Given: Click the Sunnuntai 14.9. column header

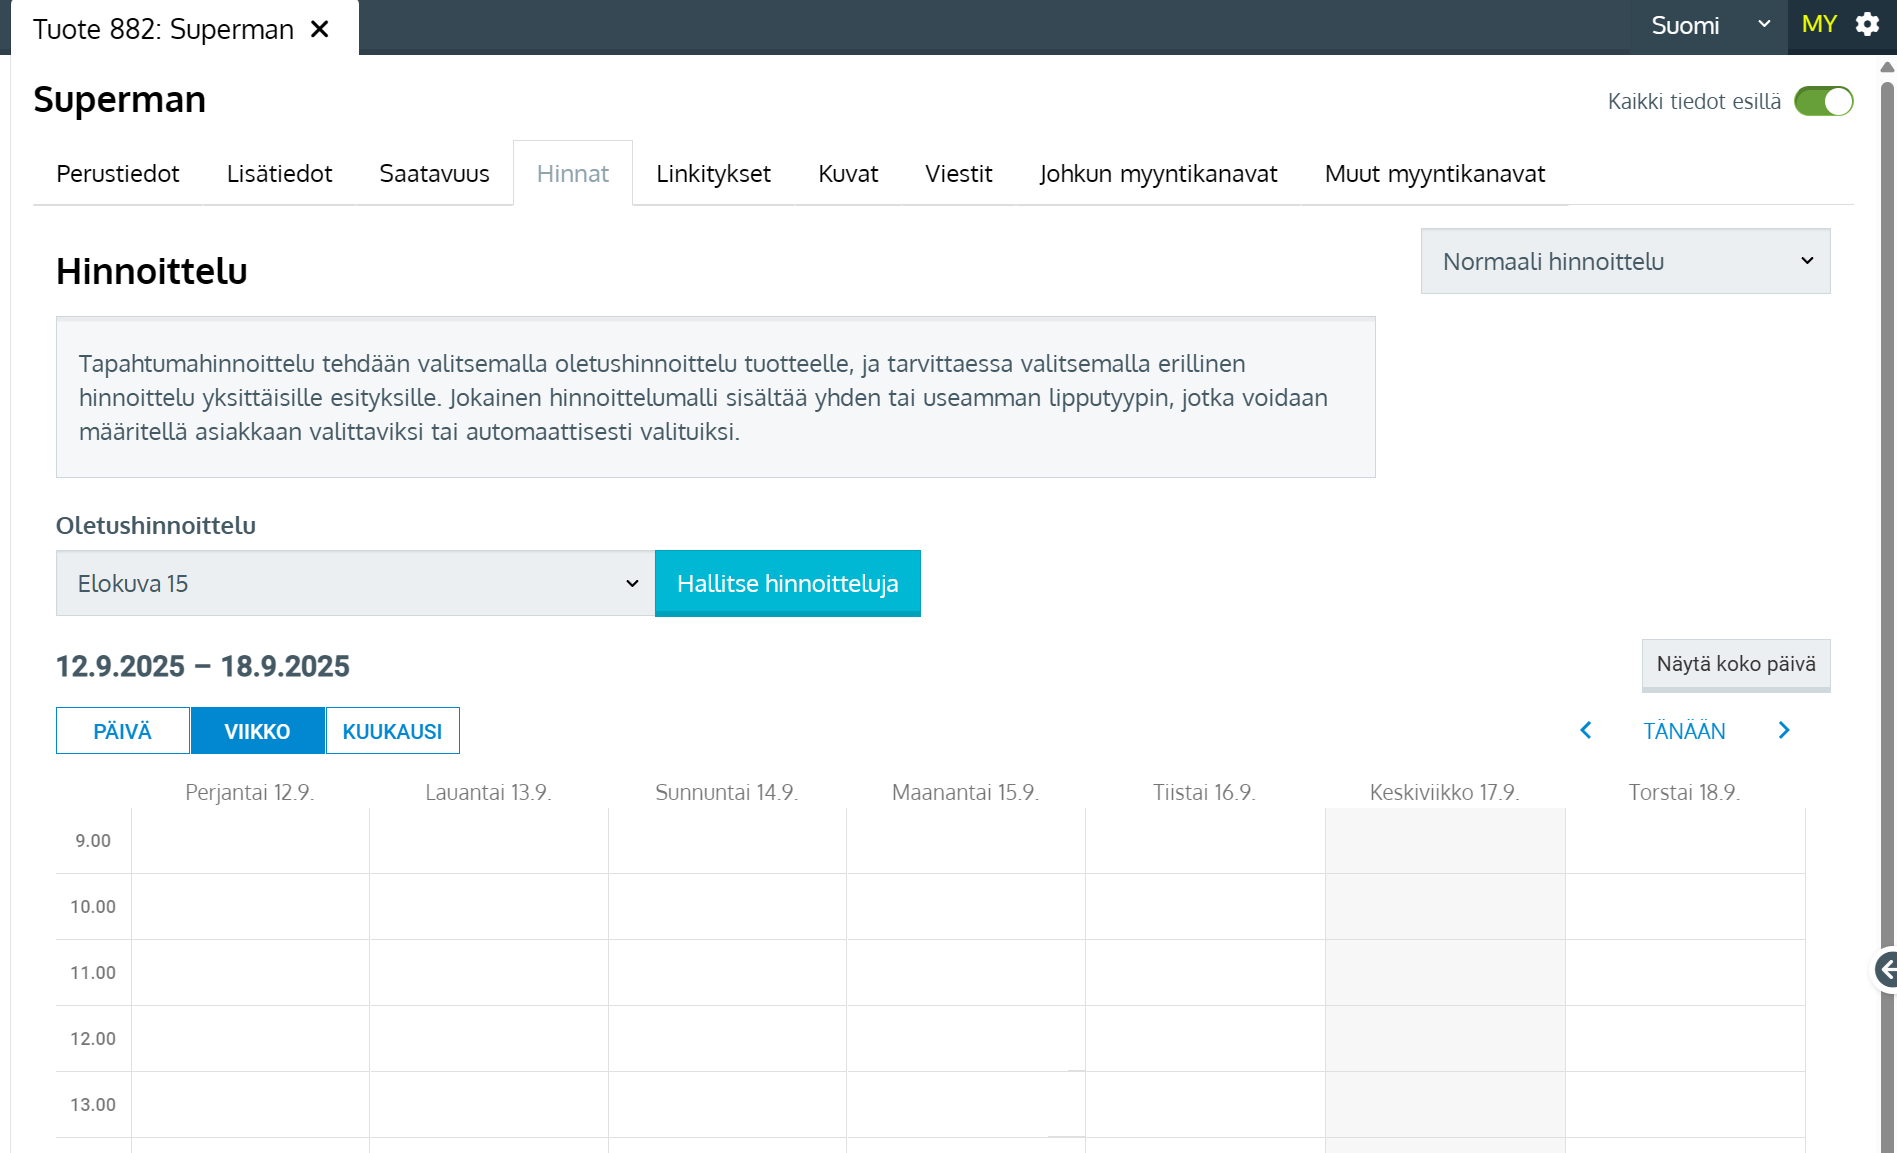Looking at the screenshot, I should [726, 792].
